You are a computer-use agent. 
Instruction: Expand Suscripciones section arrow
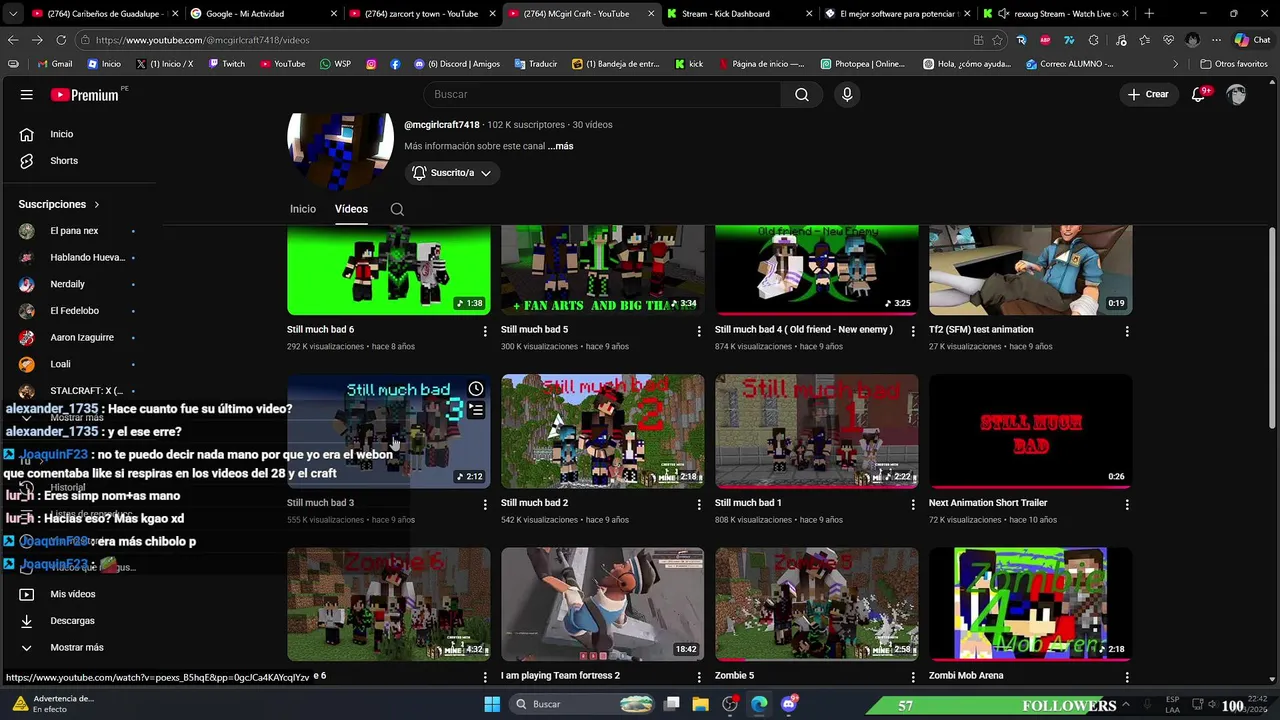pos(97,204)
